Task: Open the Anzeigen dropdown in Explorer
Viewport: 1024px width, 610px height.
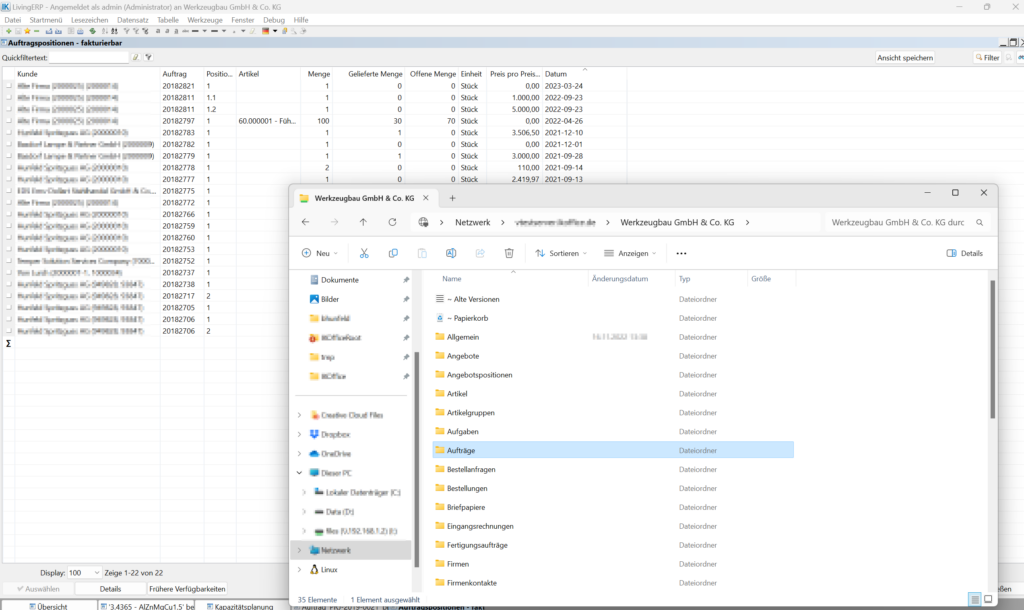Action: [630, 253]
